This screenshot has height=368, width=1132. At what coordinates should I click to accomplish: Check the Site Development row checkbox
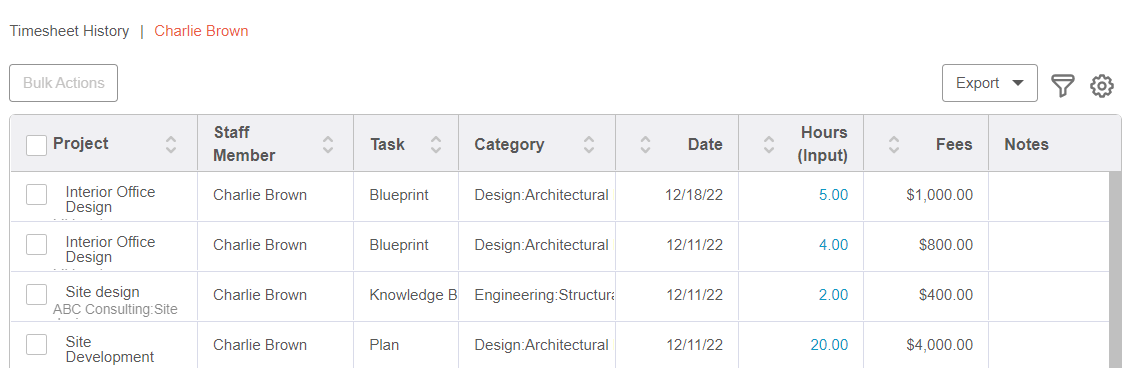37,344
